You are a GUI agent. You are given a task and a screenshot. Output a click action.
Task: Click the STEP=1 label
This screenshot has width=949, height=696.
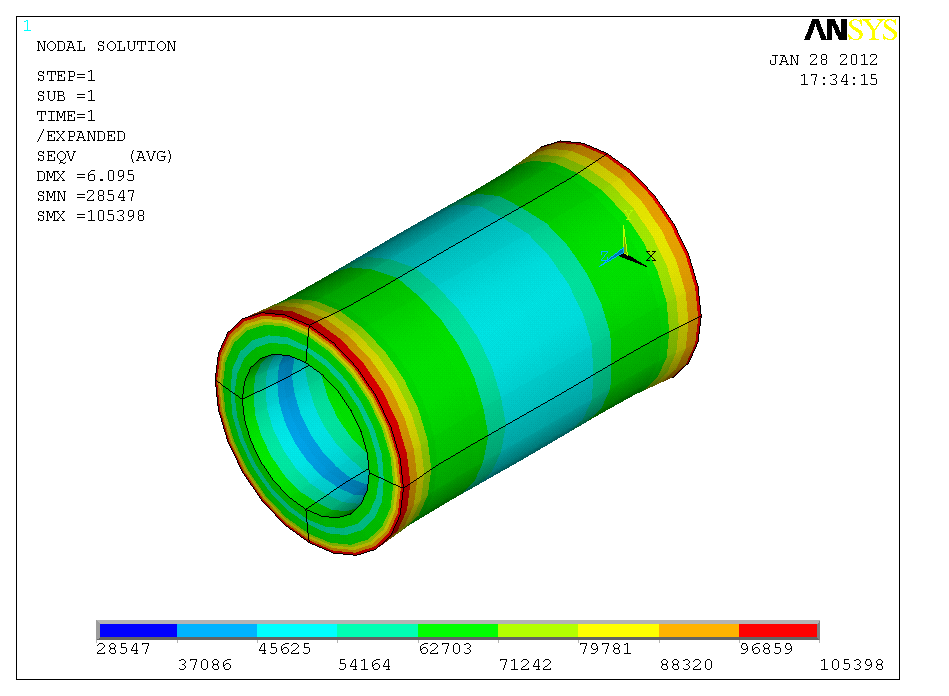point(66,76)
